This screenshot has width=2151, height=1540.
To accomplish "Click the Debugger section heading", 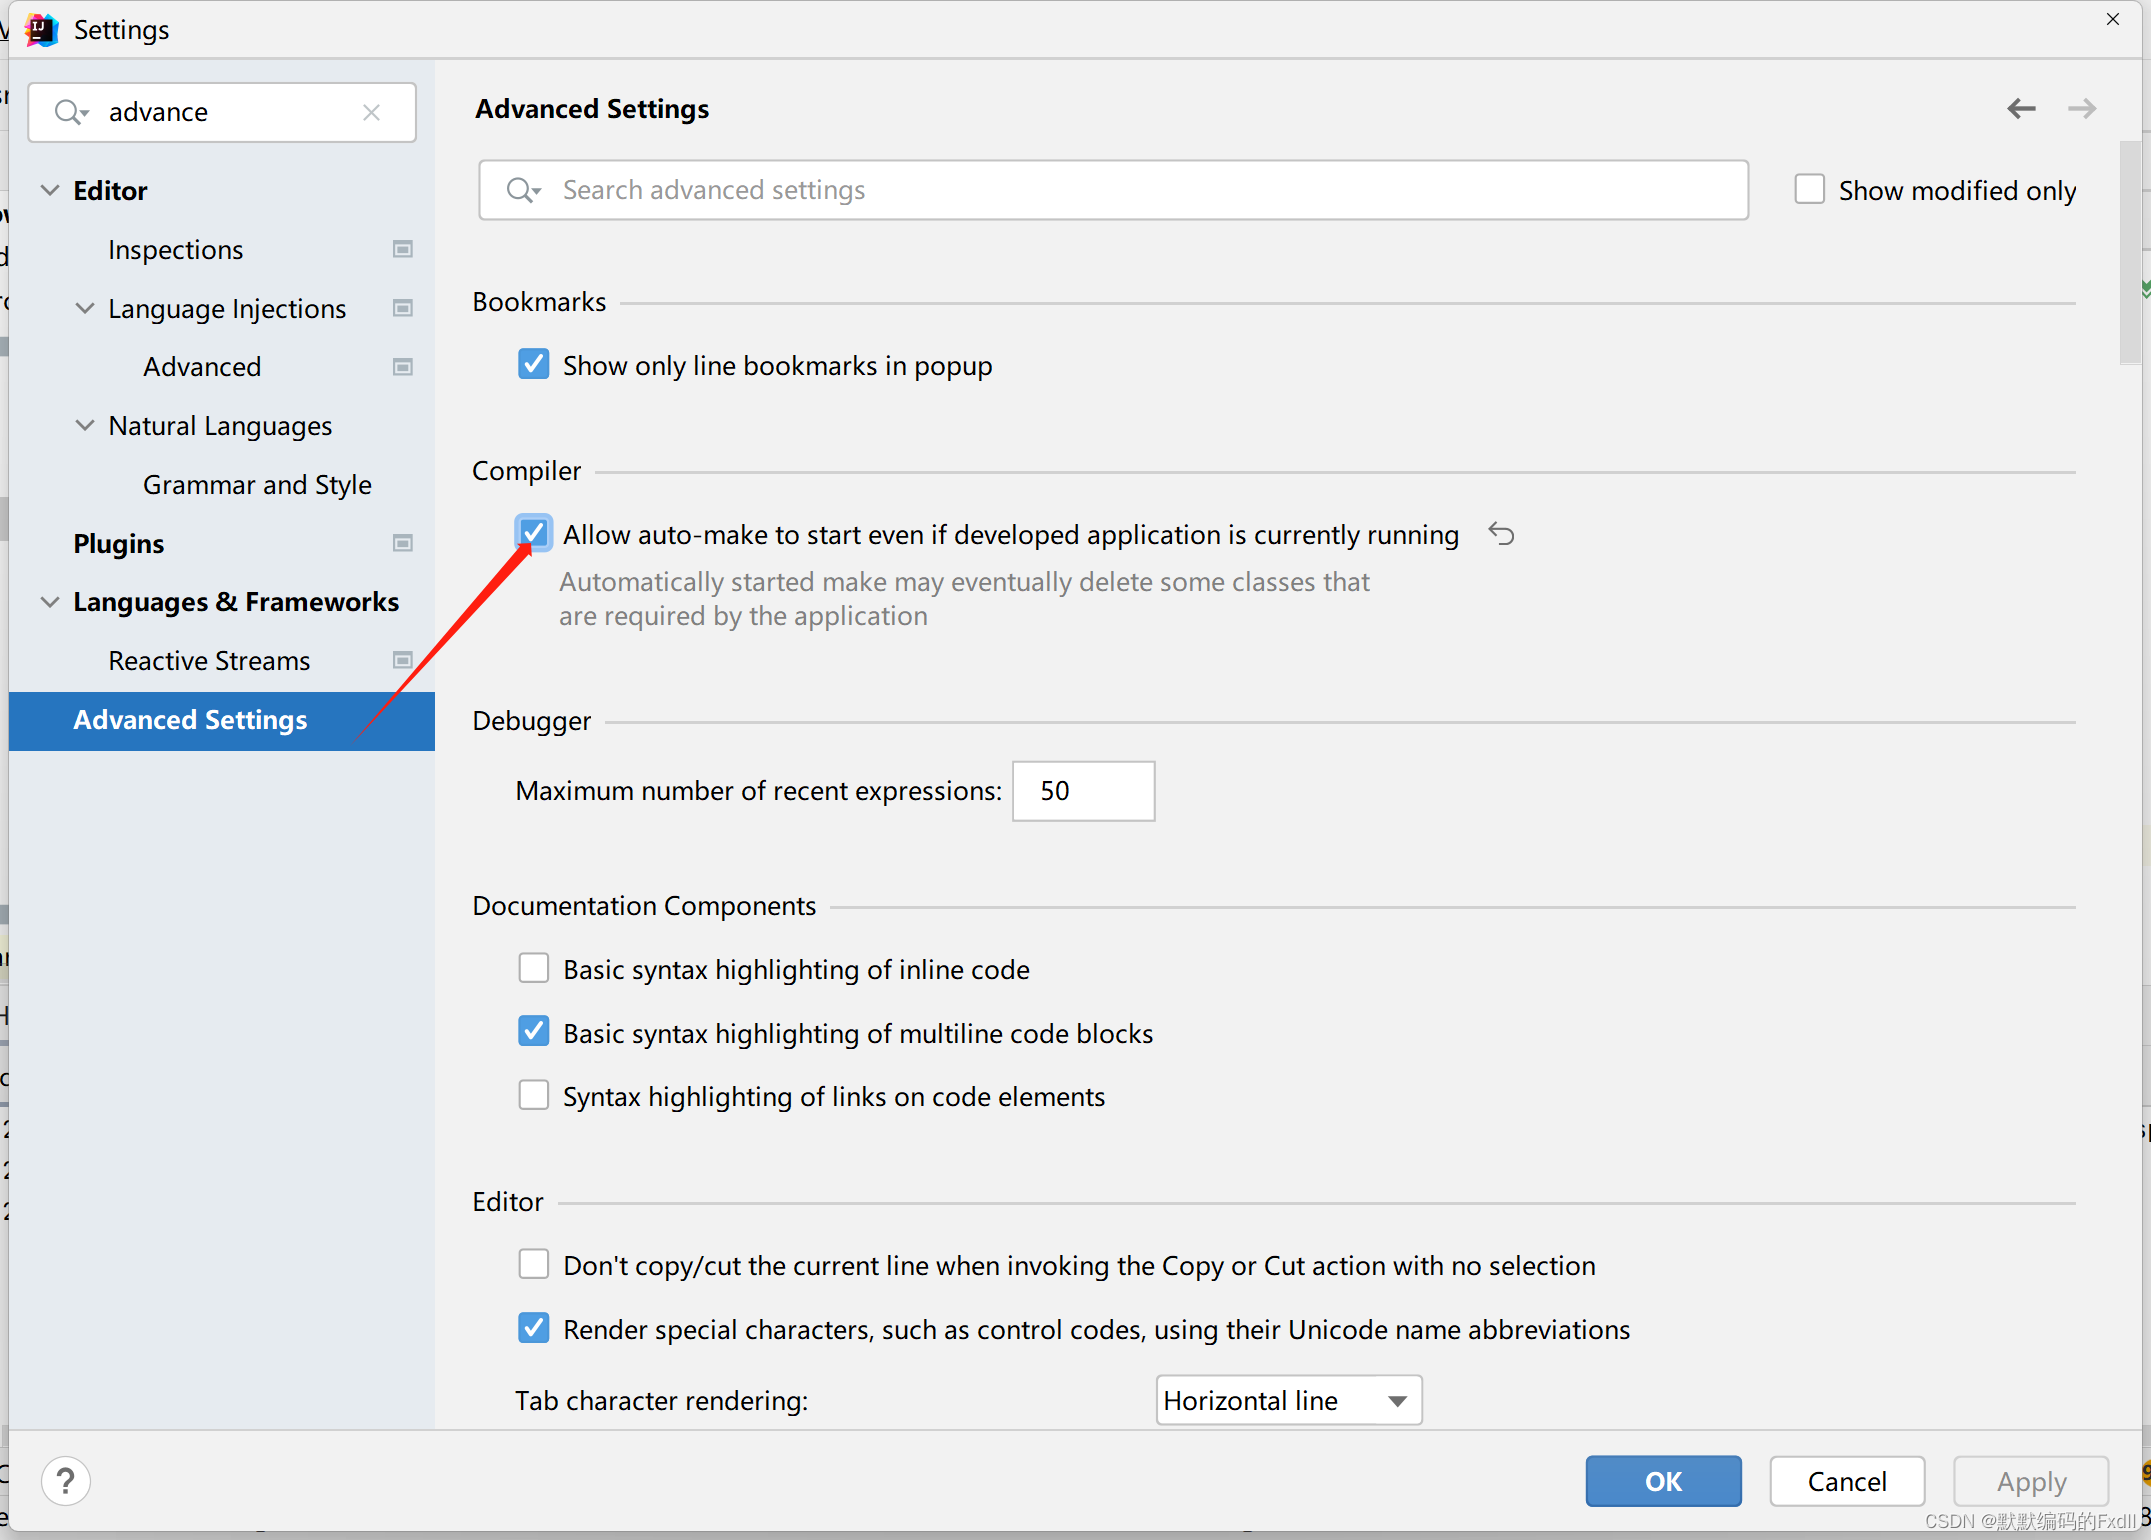I will point(531,720).
